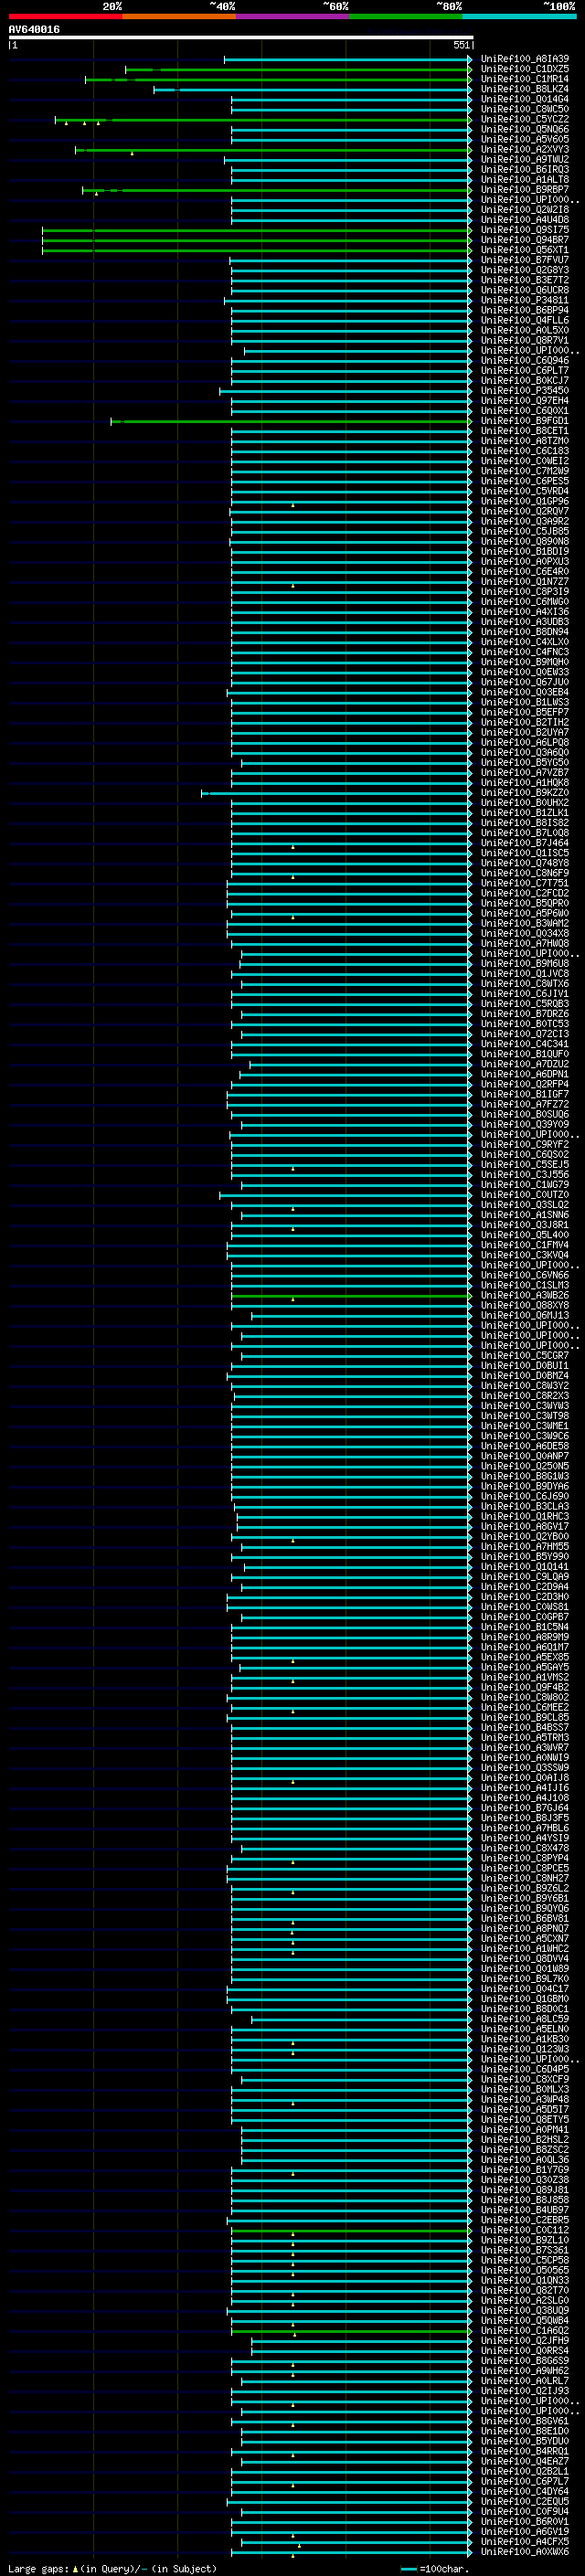This screenshot has height=2576, width=585.
Task: Click the UniRef100_B7FVU7 hit label
Action: tap(525, 260)
